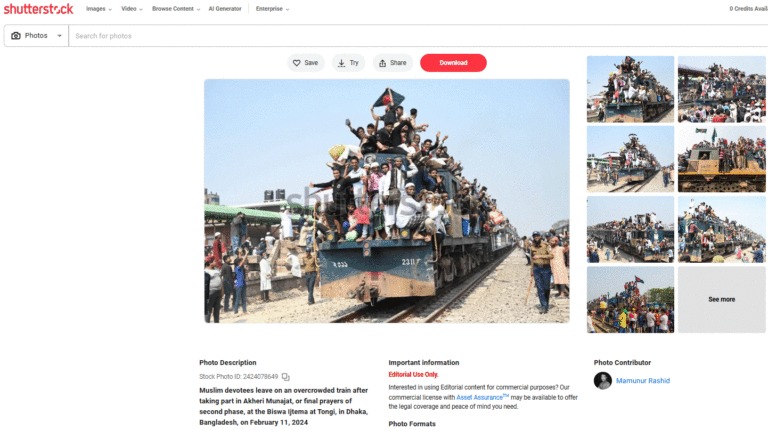Open Mamunur Rashid's avatar picture
Viewport: 768px width, 430px height.
coord(603,381)
